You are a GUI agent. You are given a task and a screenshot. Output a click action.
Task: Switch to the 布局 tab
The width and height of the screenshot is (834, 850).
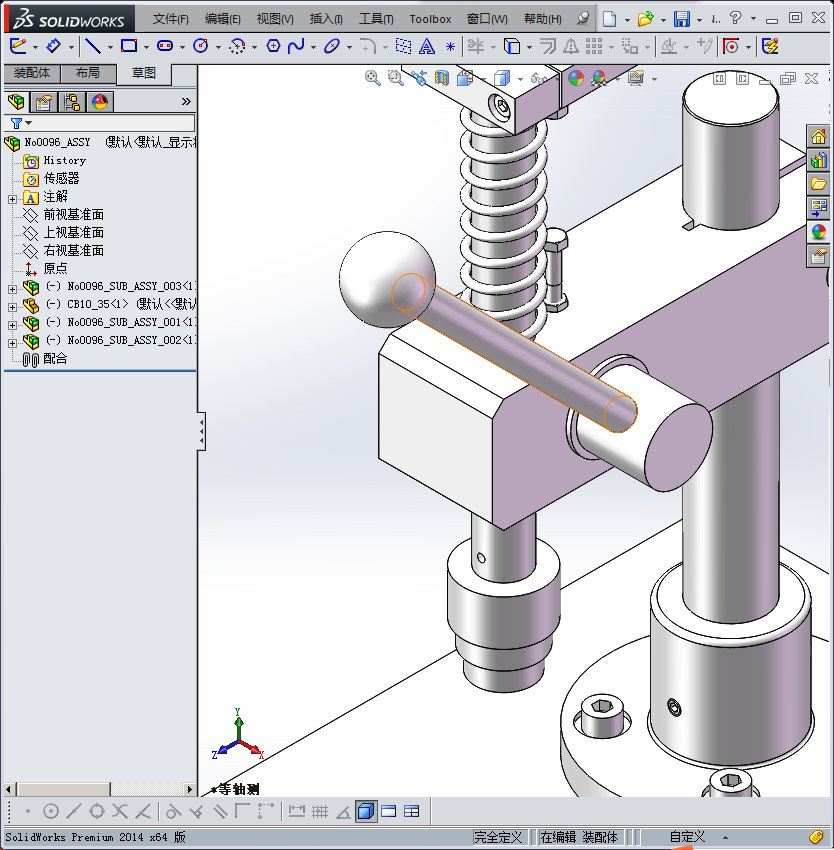pyautogui.click(x=88, y=73)
